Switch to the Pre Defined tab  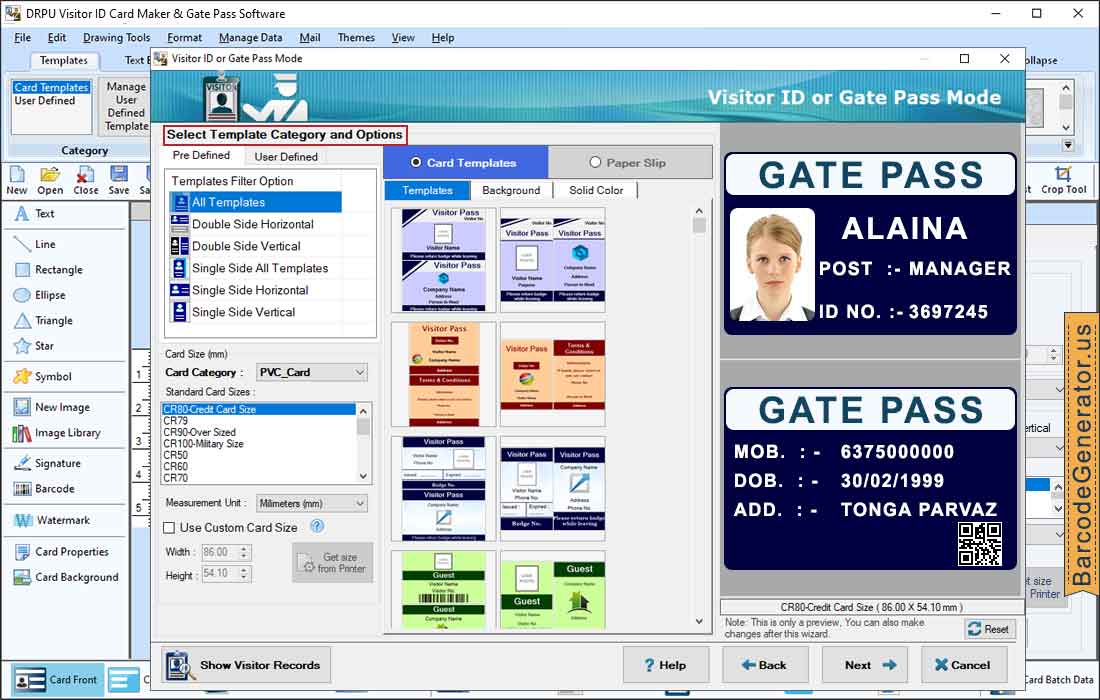201,155
